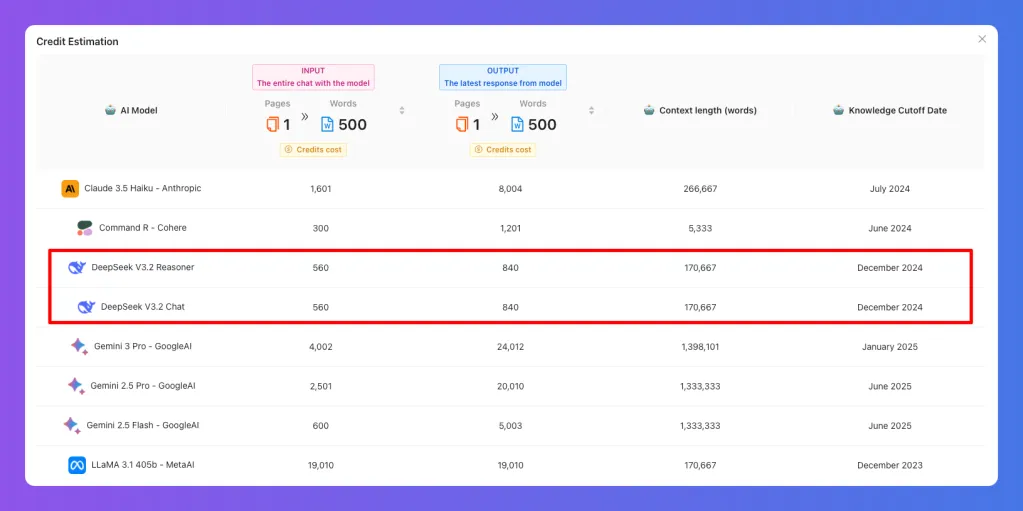Image resolution: width=1023 pixels, height=511 pixels.
Task: Click January 2025 cutoff date
Action: tap(890, 347)
